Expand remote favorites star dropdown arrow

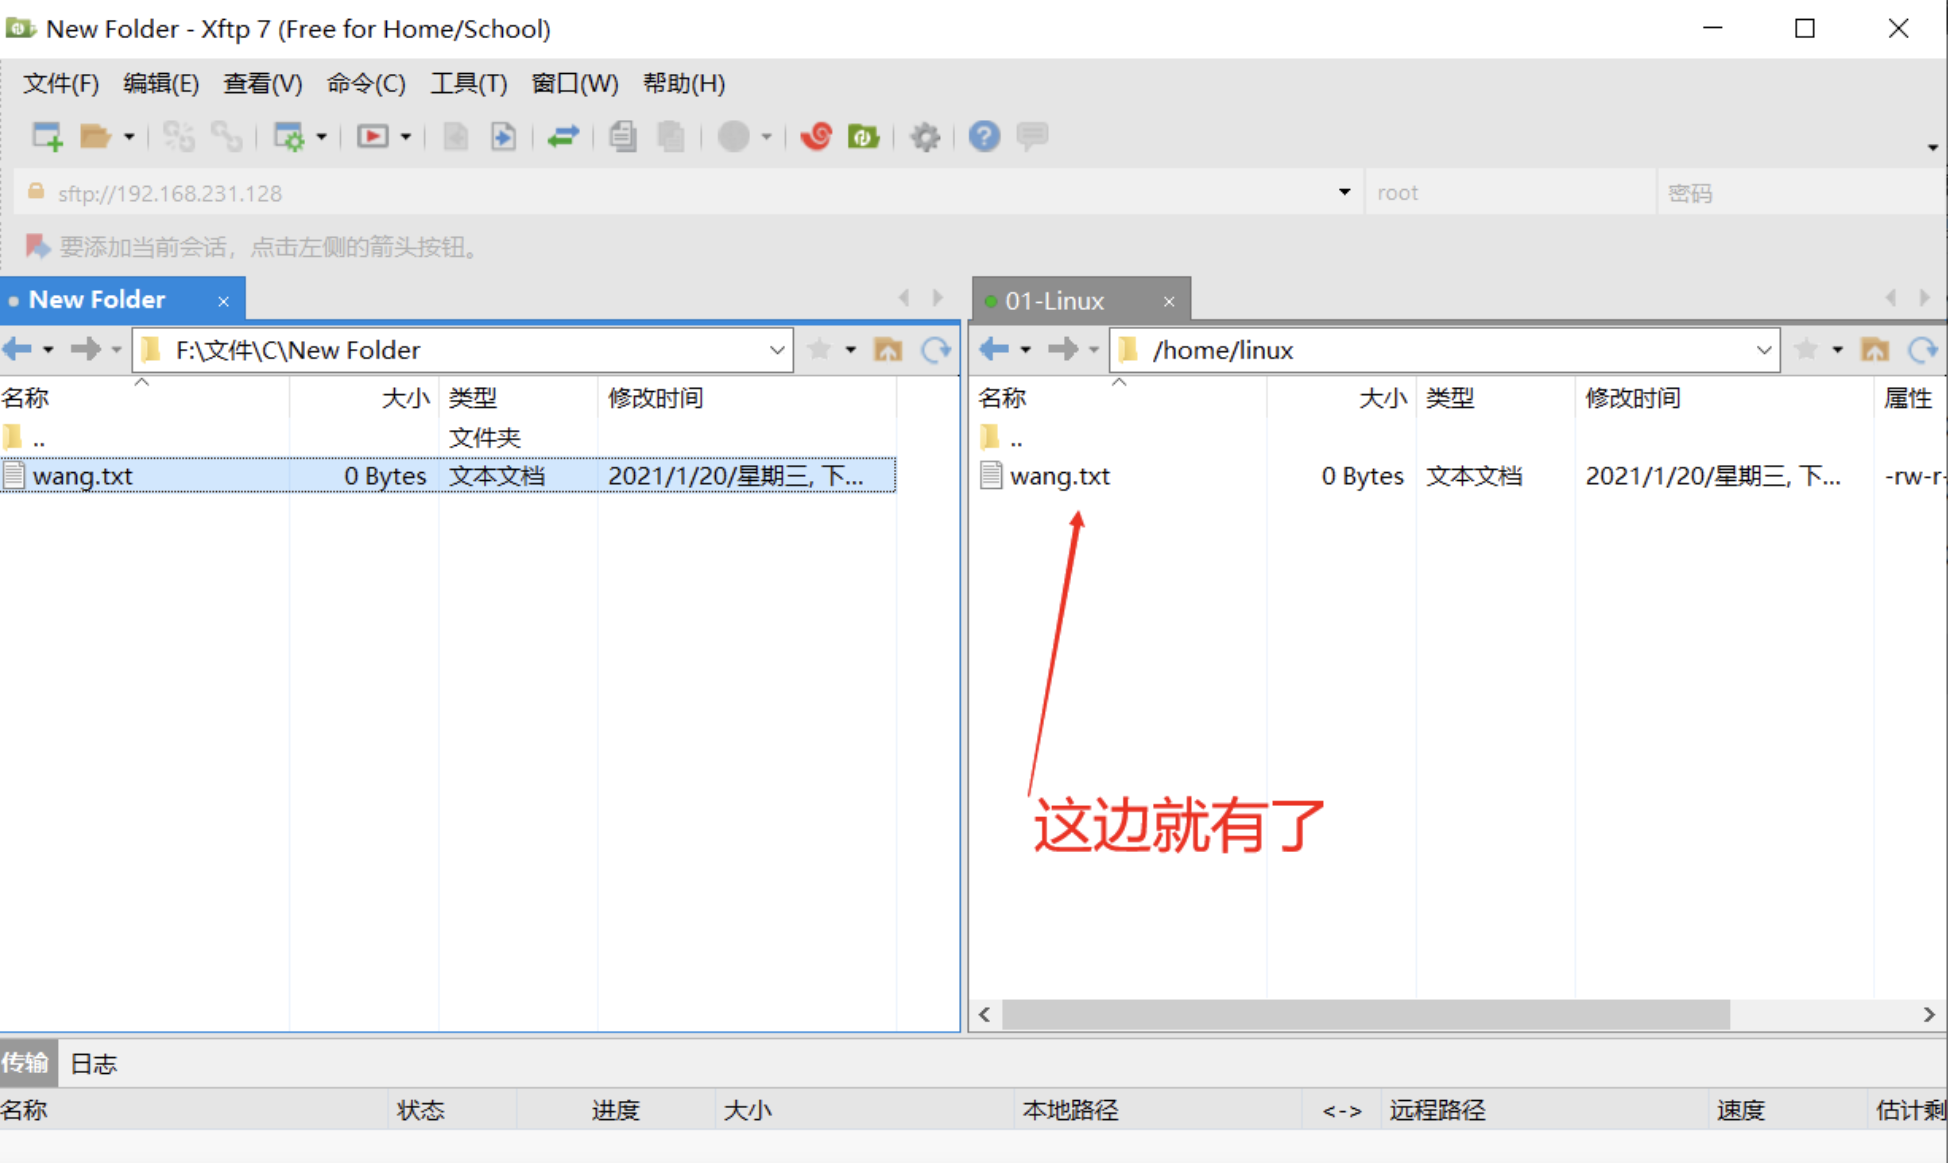[1837, 350]
